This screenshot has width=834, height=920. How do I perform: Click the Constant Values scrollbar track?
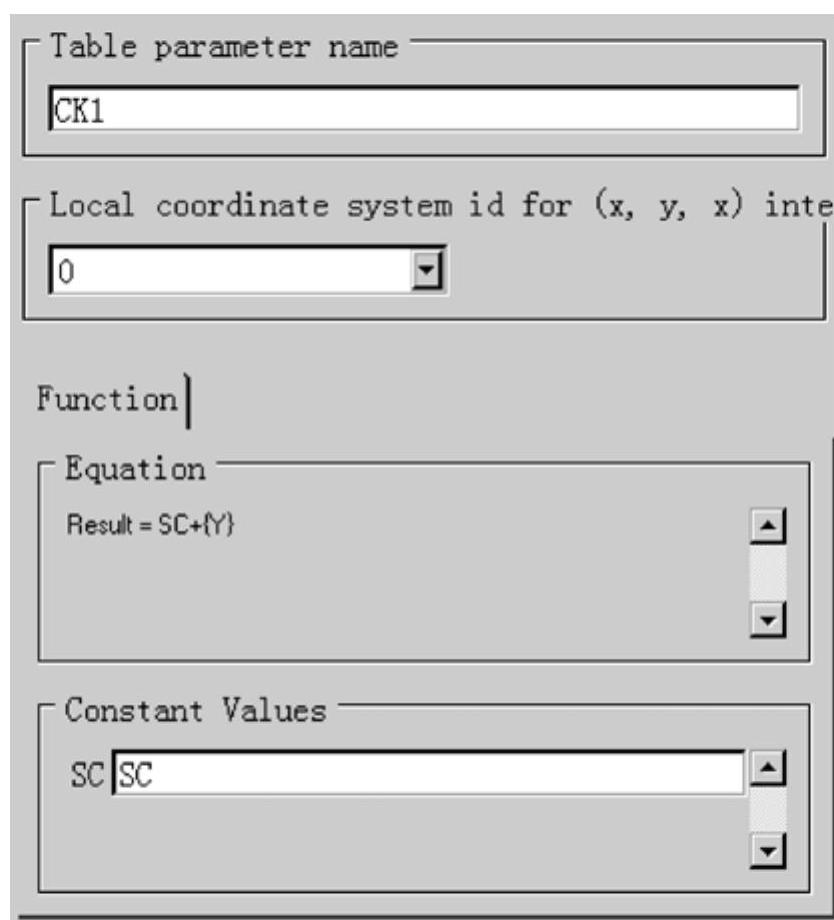pyautogui.click(x=768, y=809)
